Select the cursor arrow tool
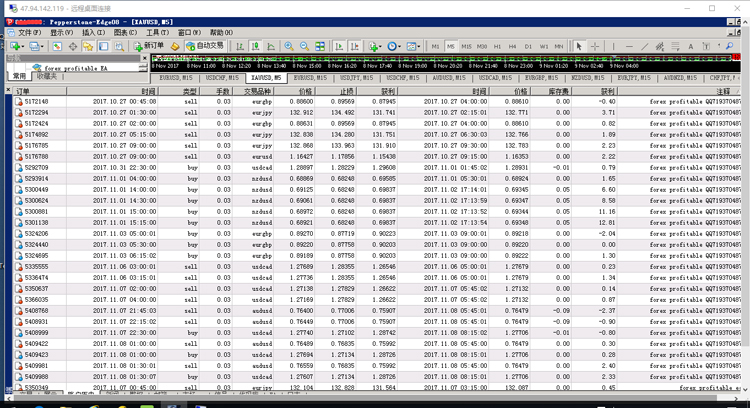The width and height of the screenshot is (750, 408). [579, 46]
